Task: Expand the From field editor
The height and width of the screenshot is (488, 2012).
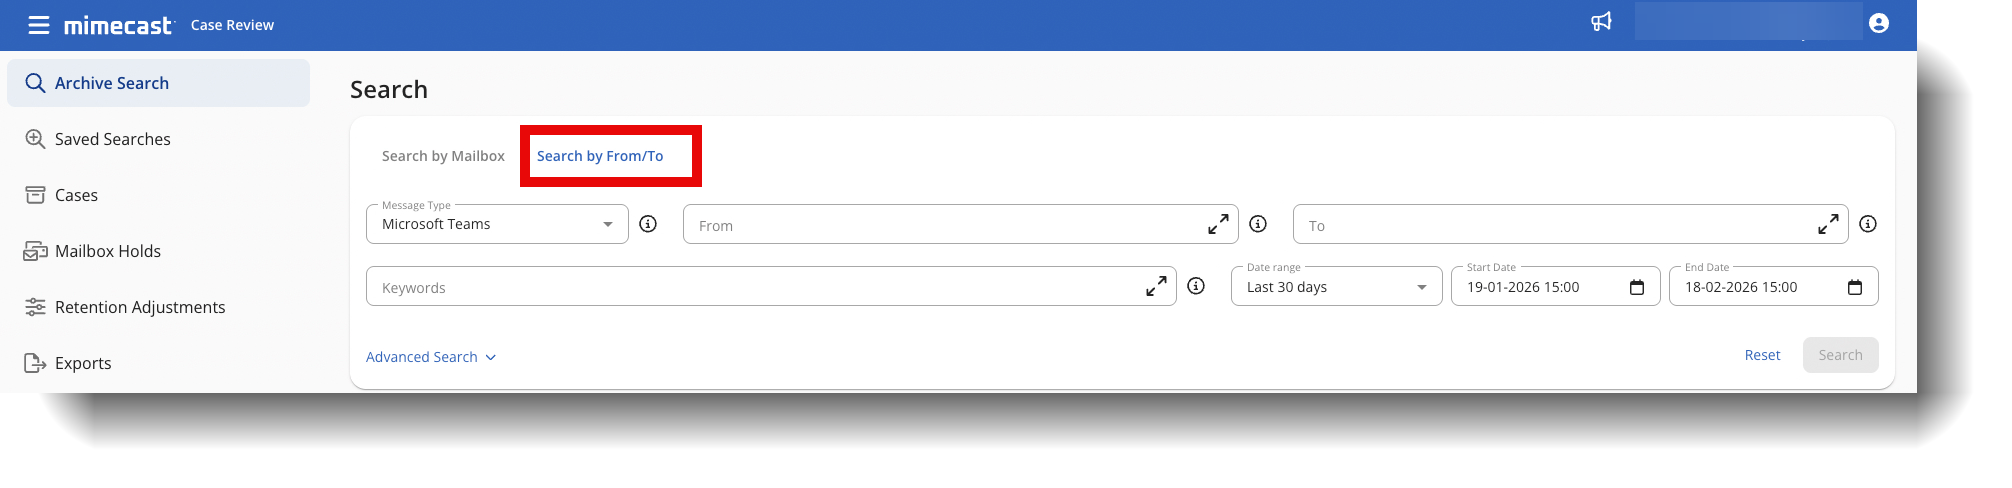Action: [1217, 225]
